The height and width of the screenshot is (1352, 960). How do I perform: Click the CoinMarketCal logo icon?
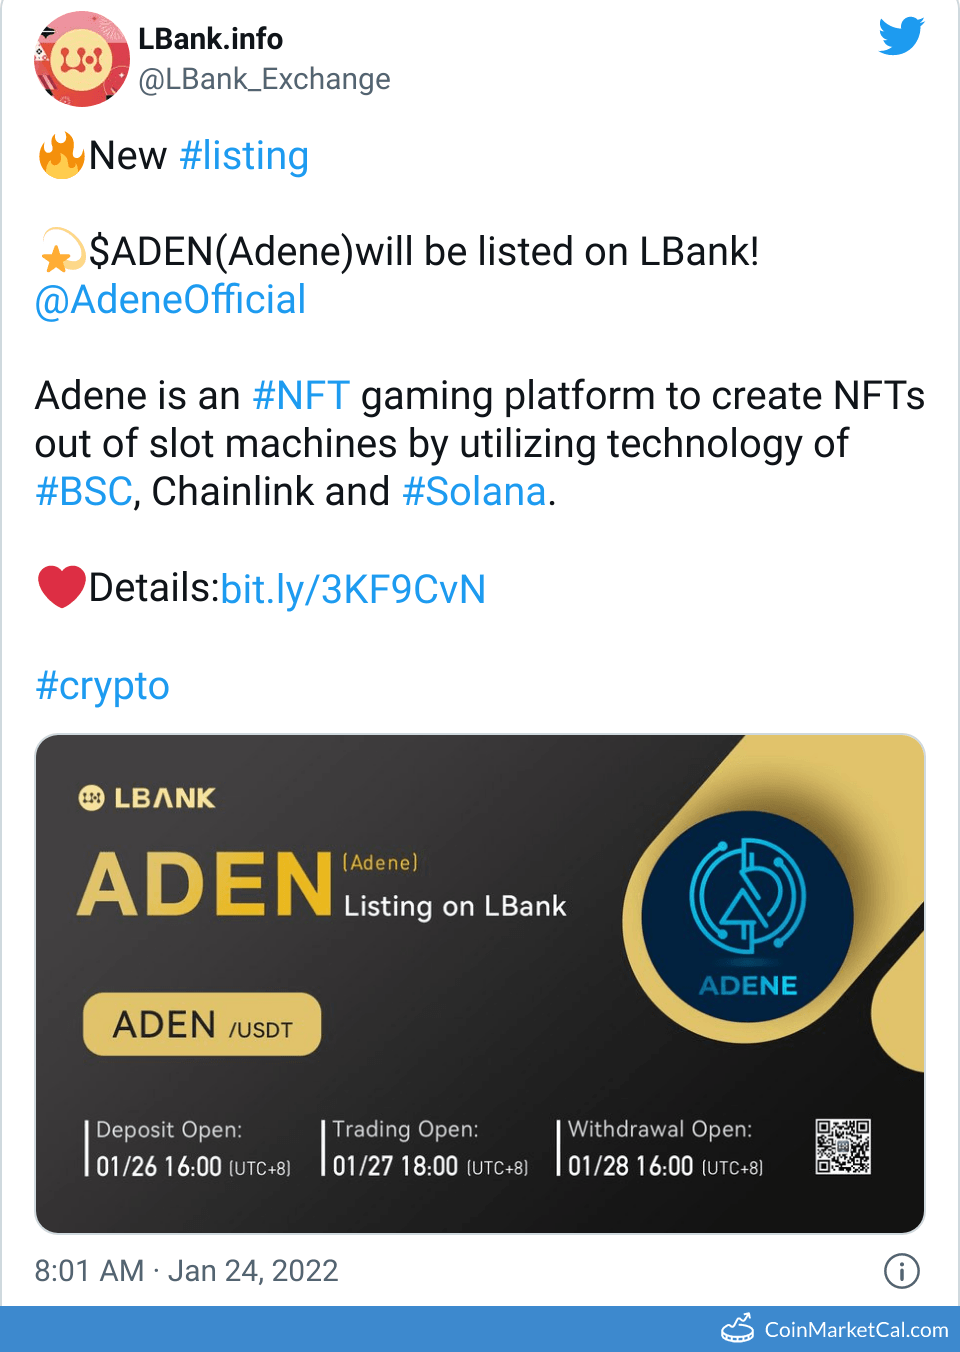click(x=738, y=1329)
